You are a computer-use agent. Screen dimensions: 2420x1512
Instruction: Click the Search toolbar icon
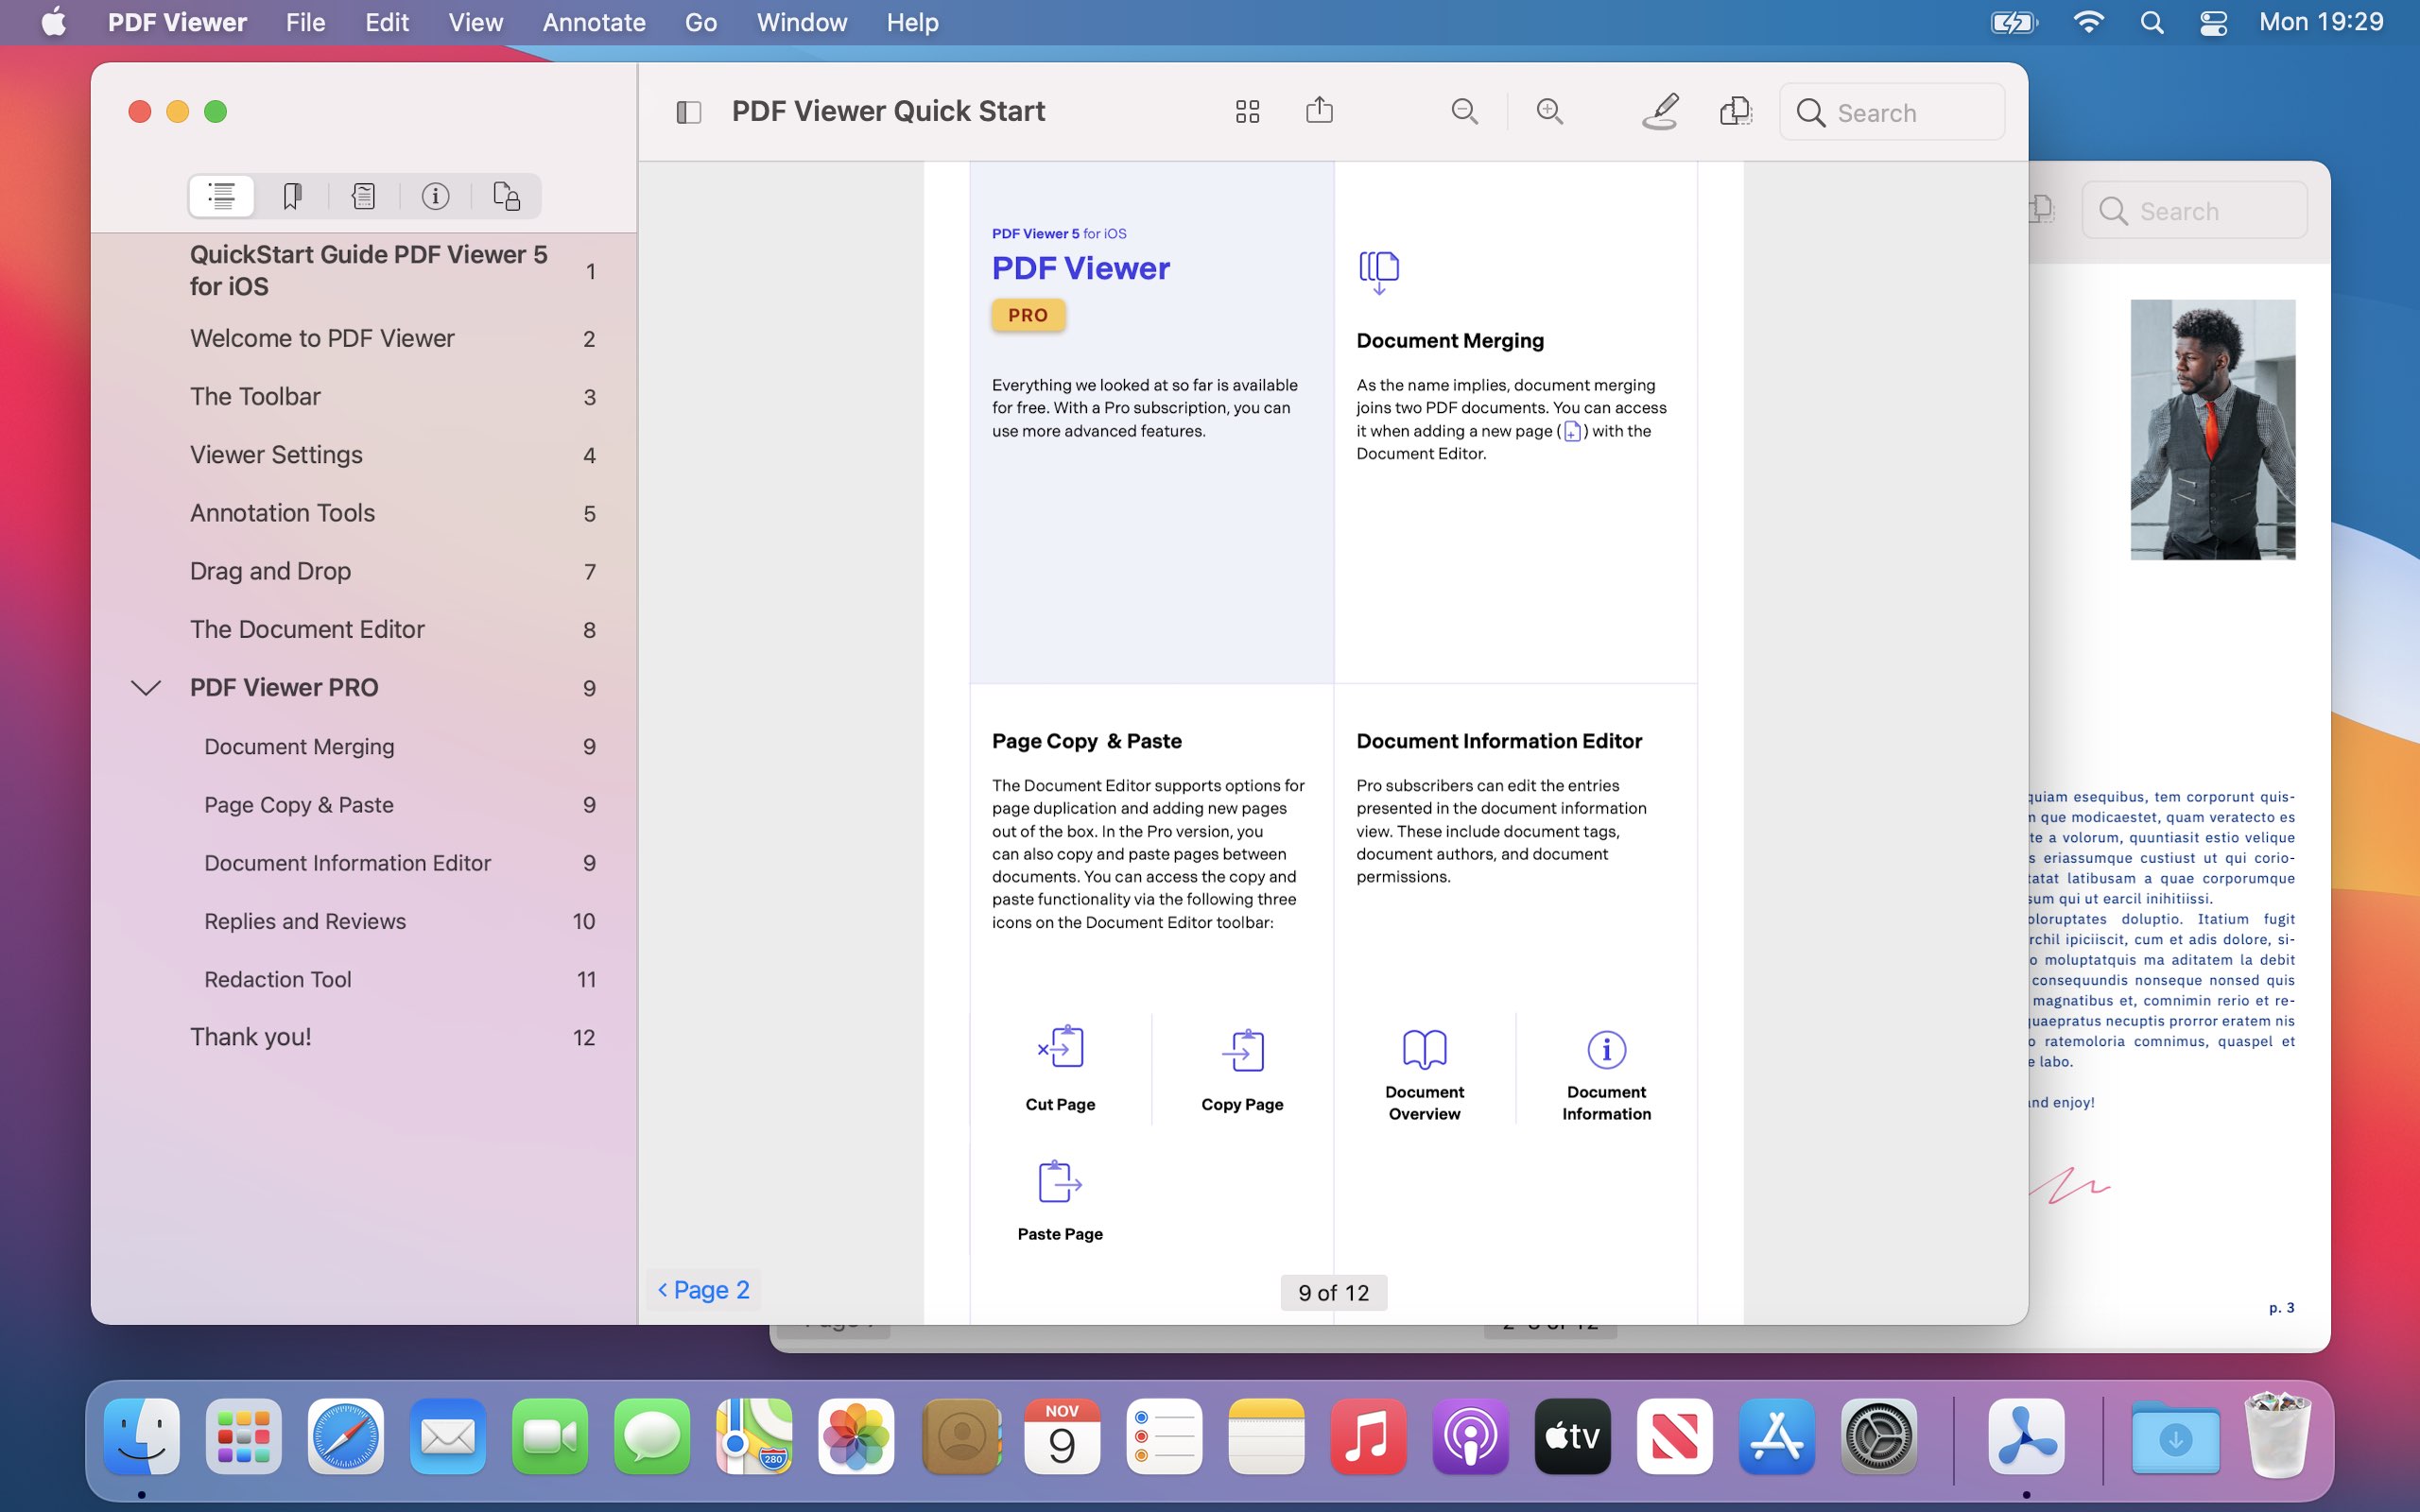tap(1812, 112)
